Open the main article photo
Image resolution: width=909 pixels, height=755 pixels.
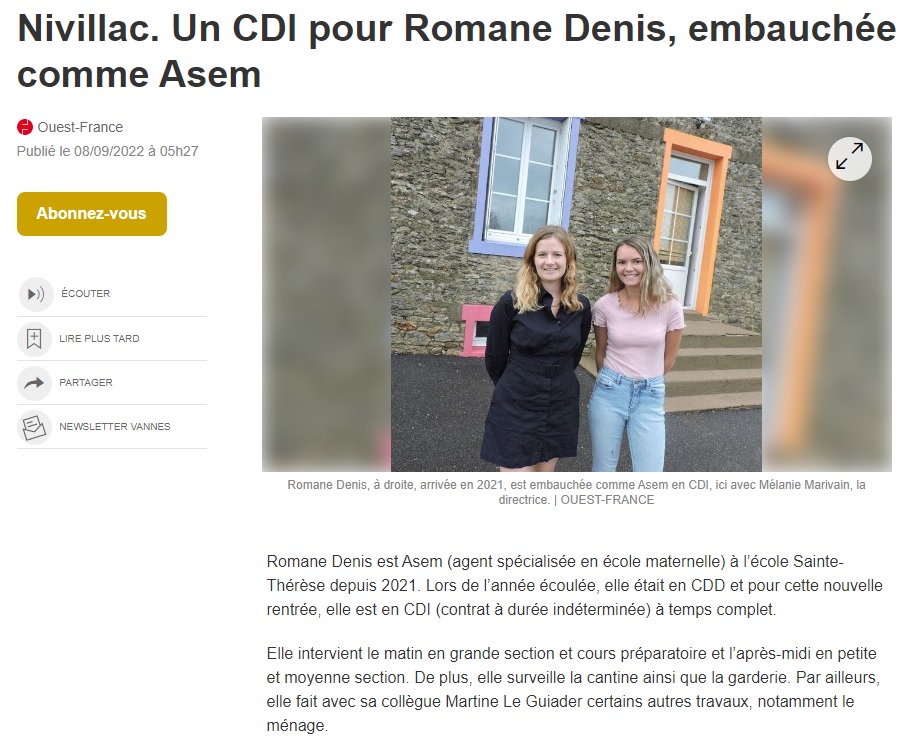point(576,294)
